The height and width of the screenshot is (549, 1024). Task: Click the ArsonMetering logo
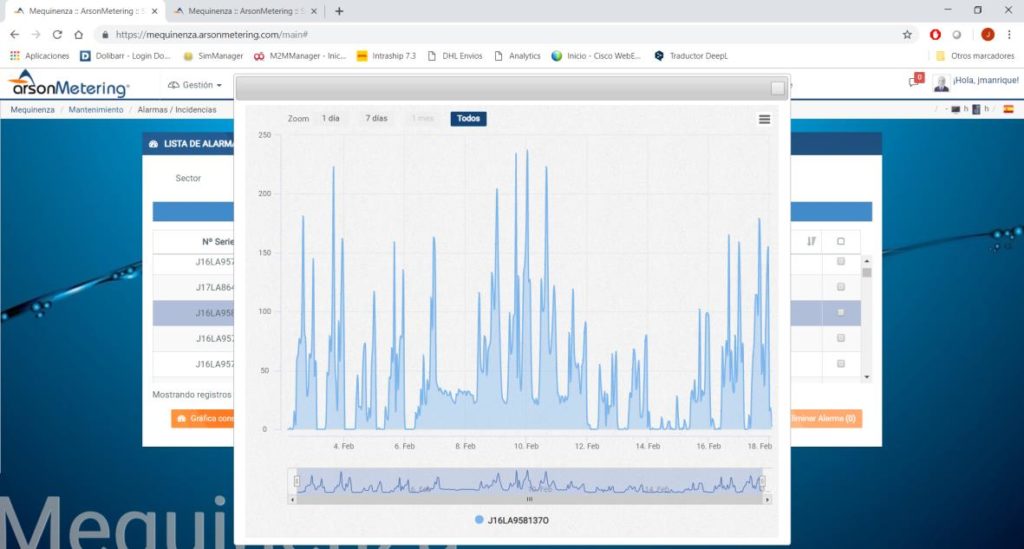tap(68, 84)
